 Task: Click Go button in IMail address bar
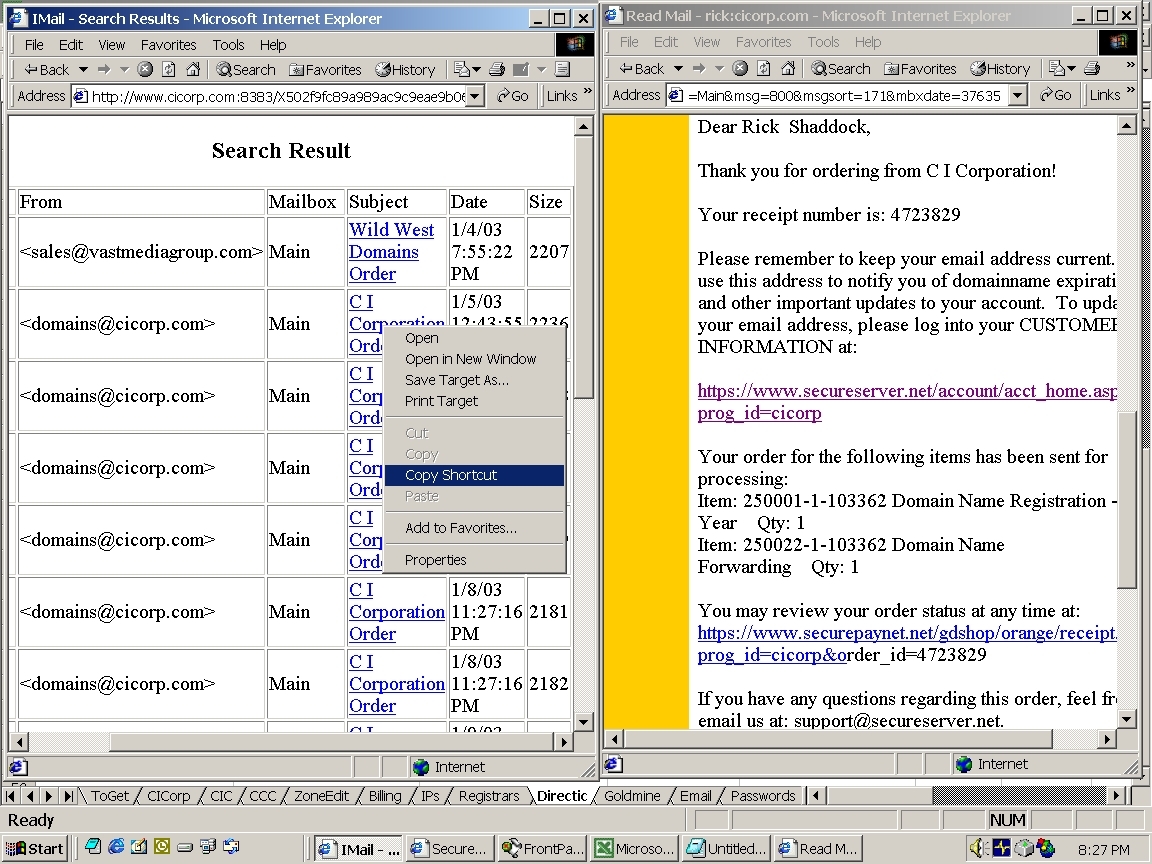pyautogui.click(x=512, y=96)
